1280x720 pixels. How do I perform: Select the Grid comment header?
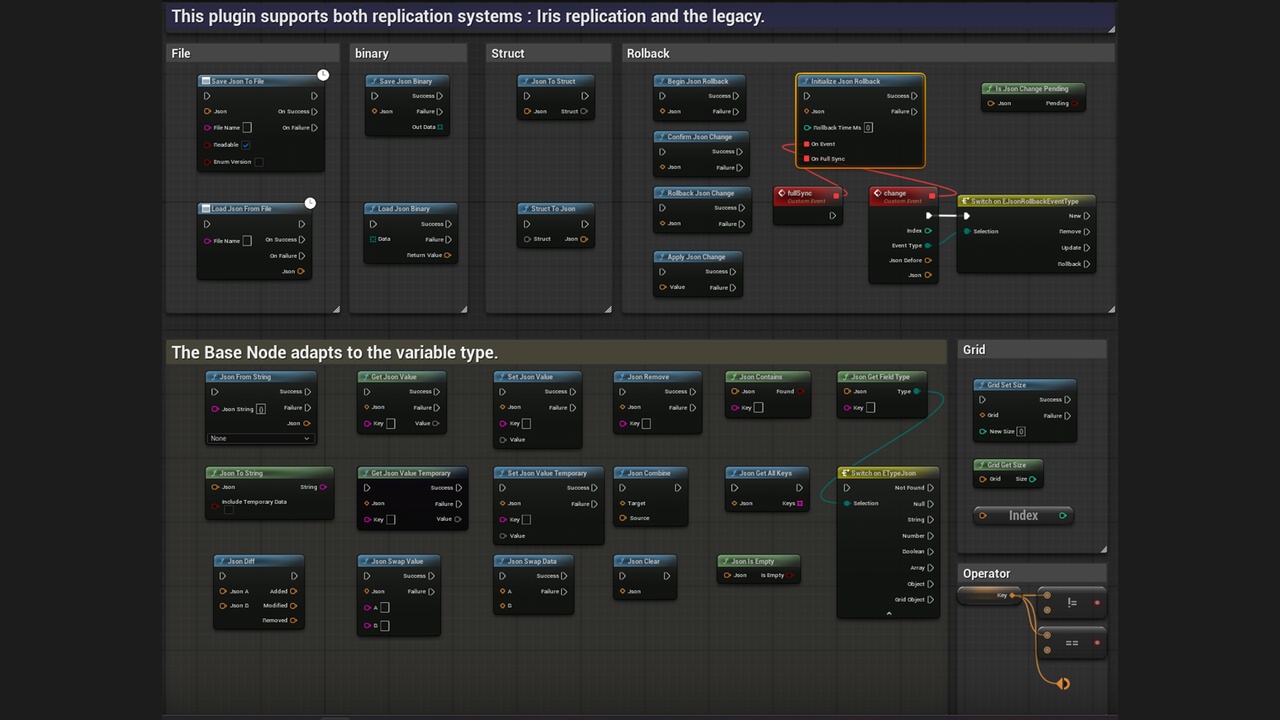tap(1032, 349)
